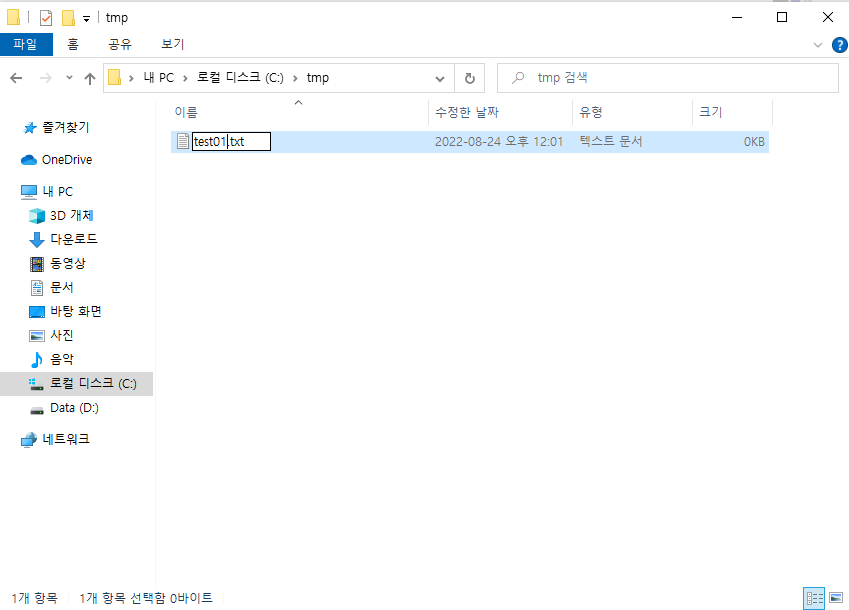
Task: Expand the chevron after 내 PC in path
Action: click(x=185, y=78)
